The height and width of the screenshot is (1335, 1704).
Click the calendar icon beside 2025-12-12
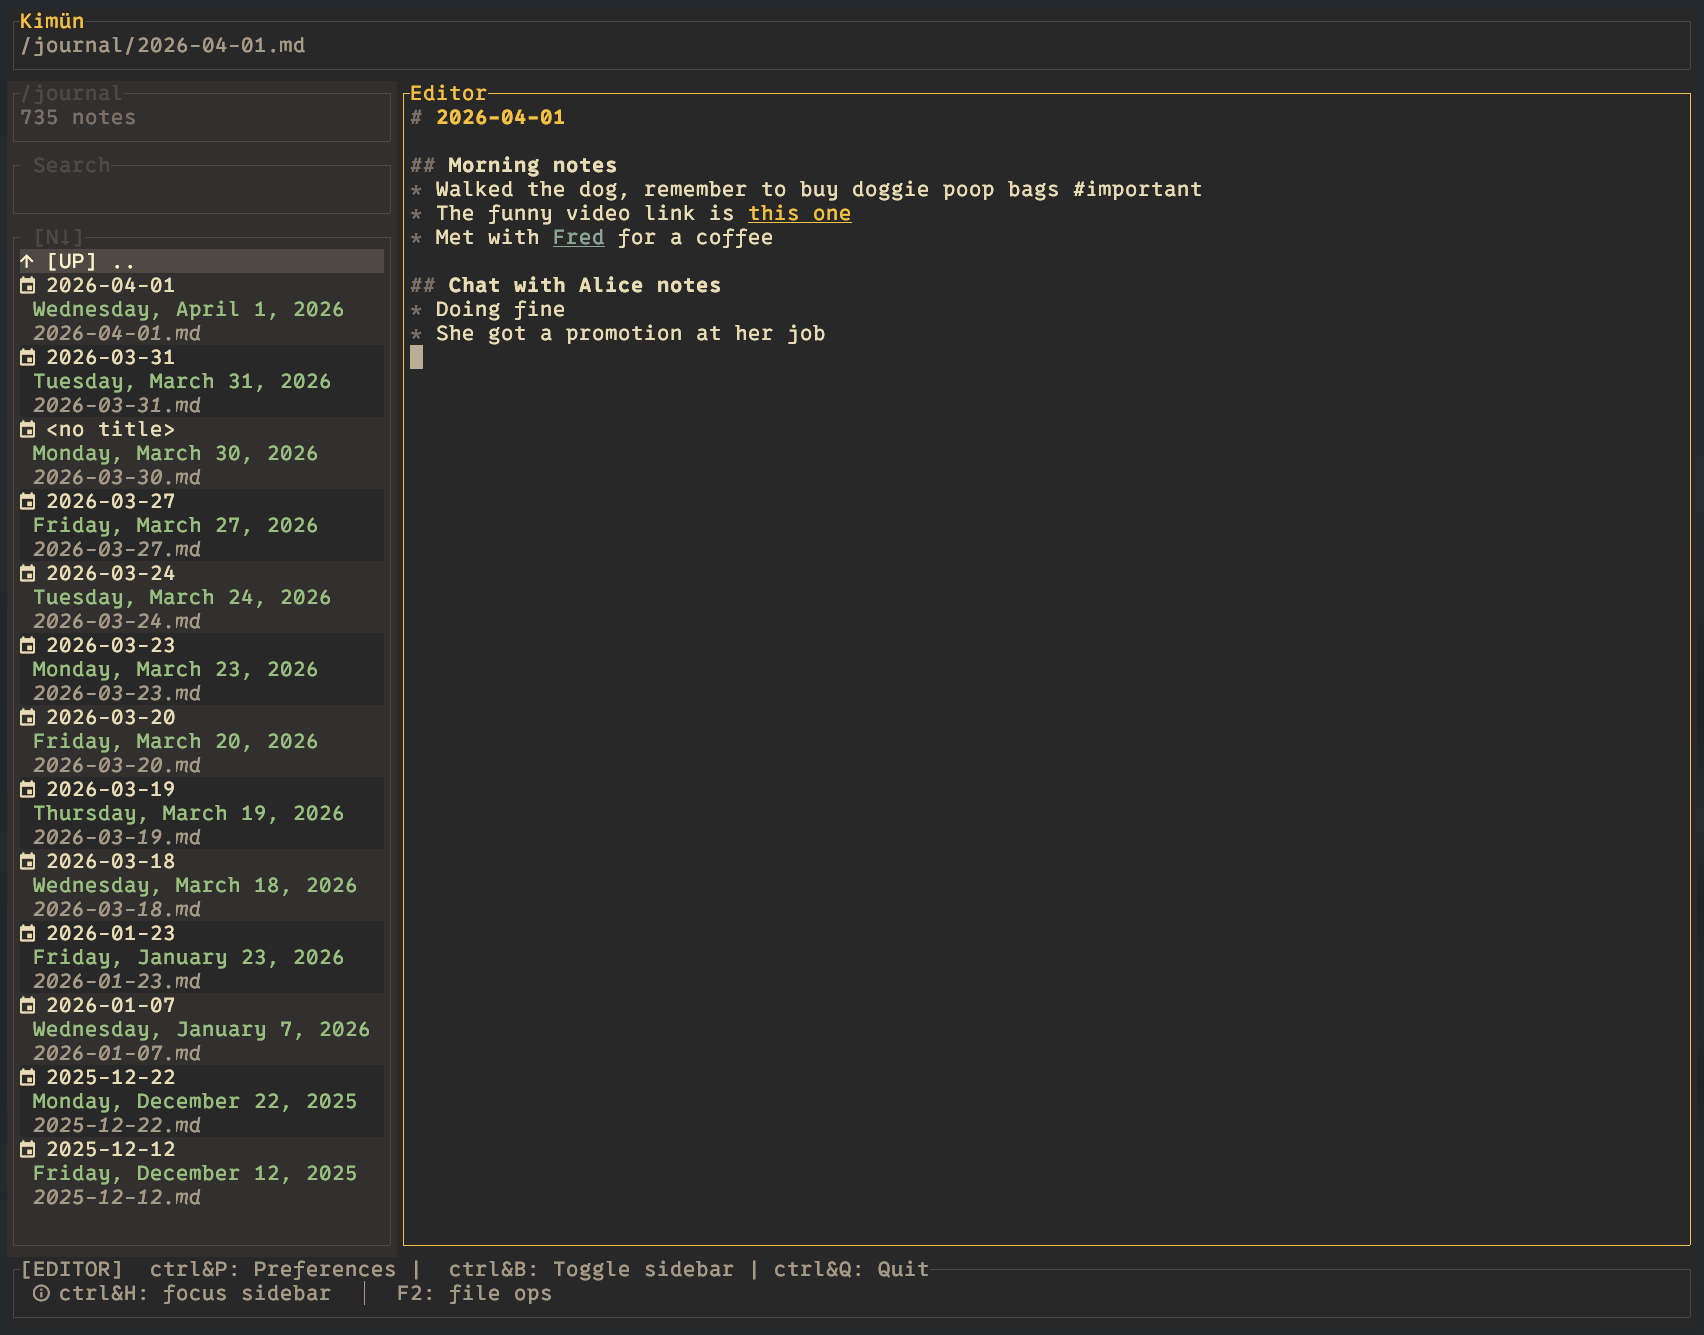(x=27, y=1149)
